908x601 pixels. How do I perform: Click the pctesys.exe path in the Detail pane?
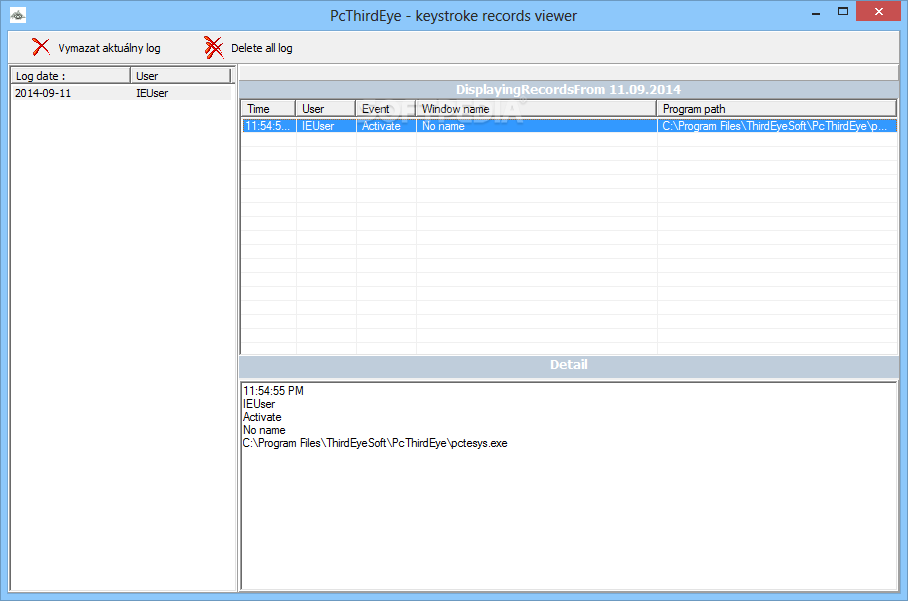click(x=375, y=443)
